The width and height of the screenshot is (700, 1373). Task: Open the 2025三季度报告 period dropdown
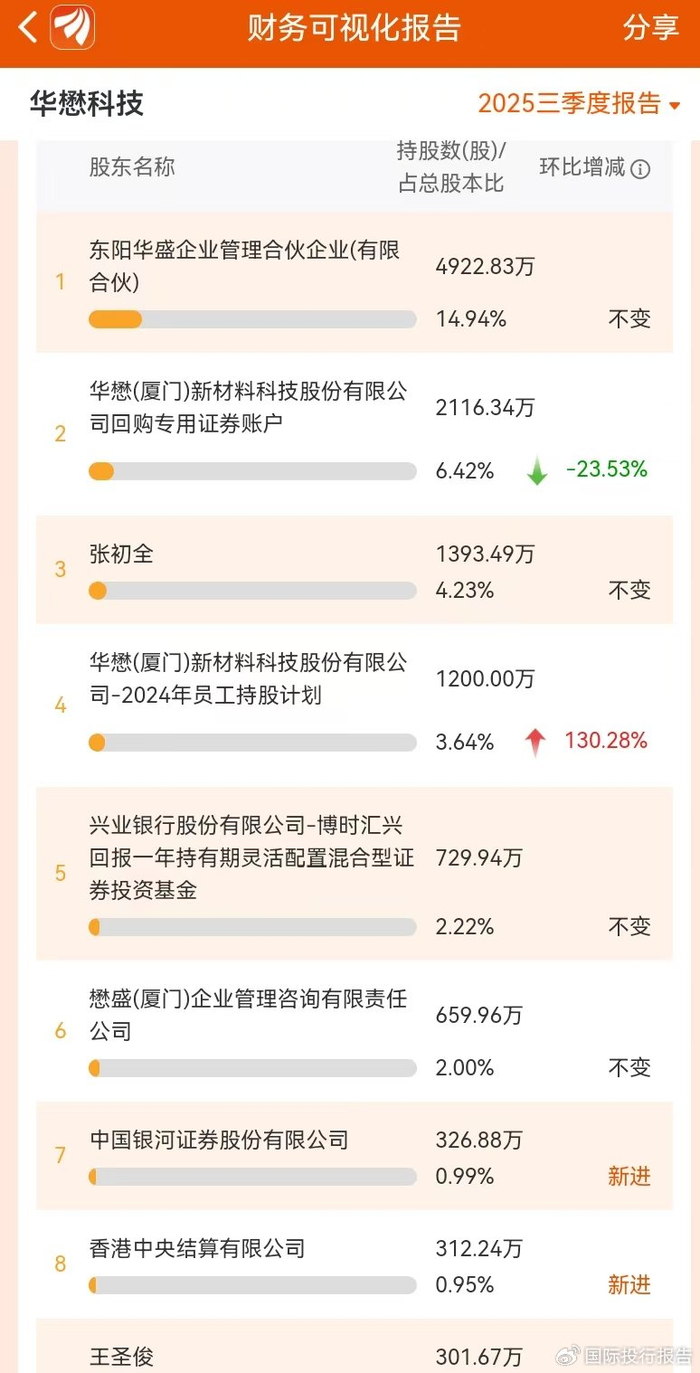578,104
